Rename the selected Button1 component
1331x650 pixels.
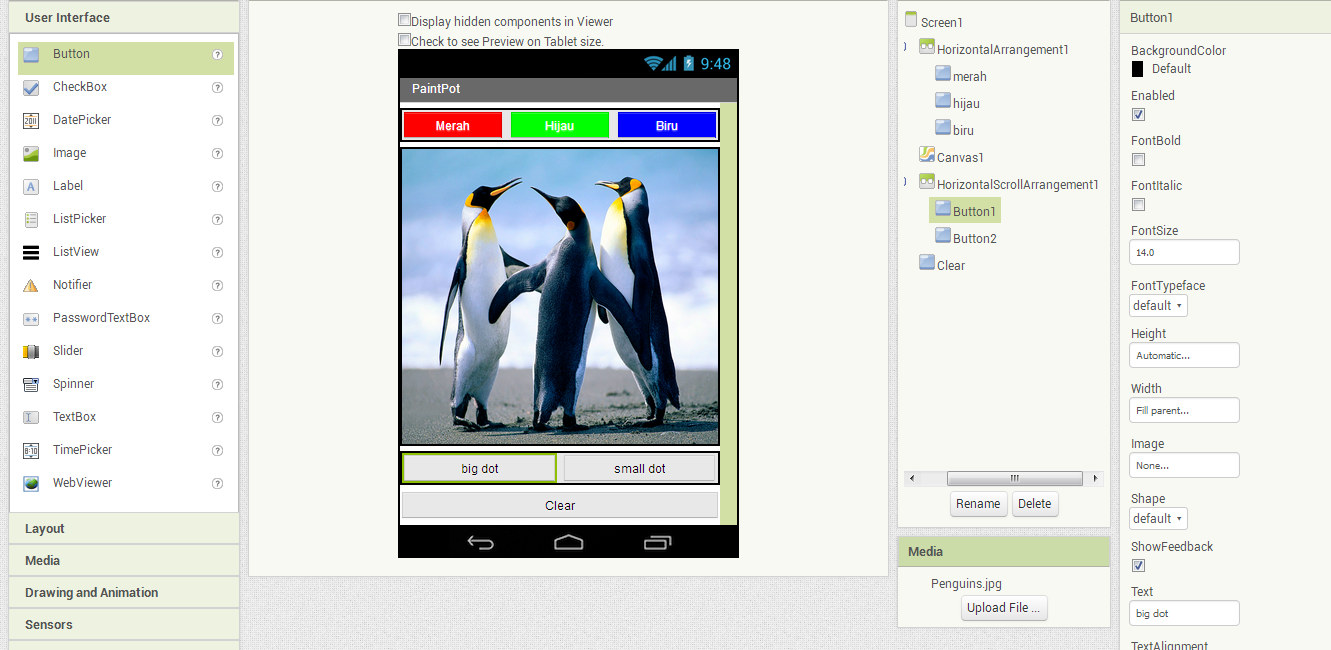point(978,504)
